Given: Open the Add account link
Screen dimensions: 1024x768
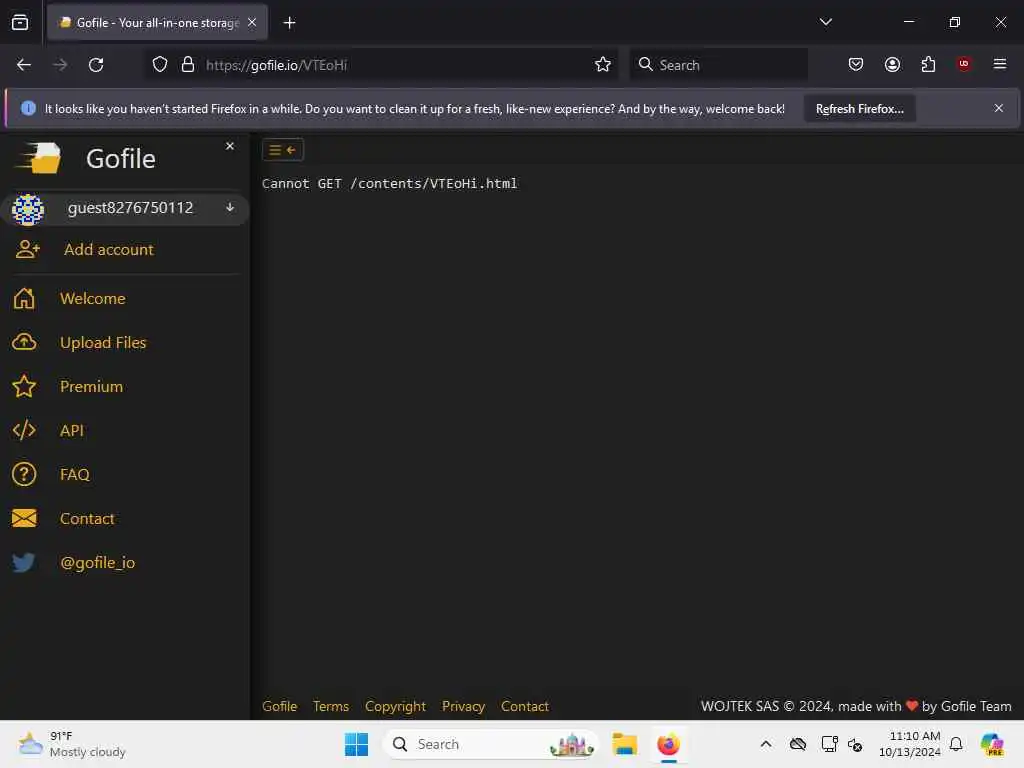Looking at the screenshot, I should 108,249.
